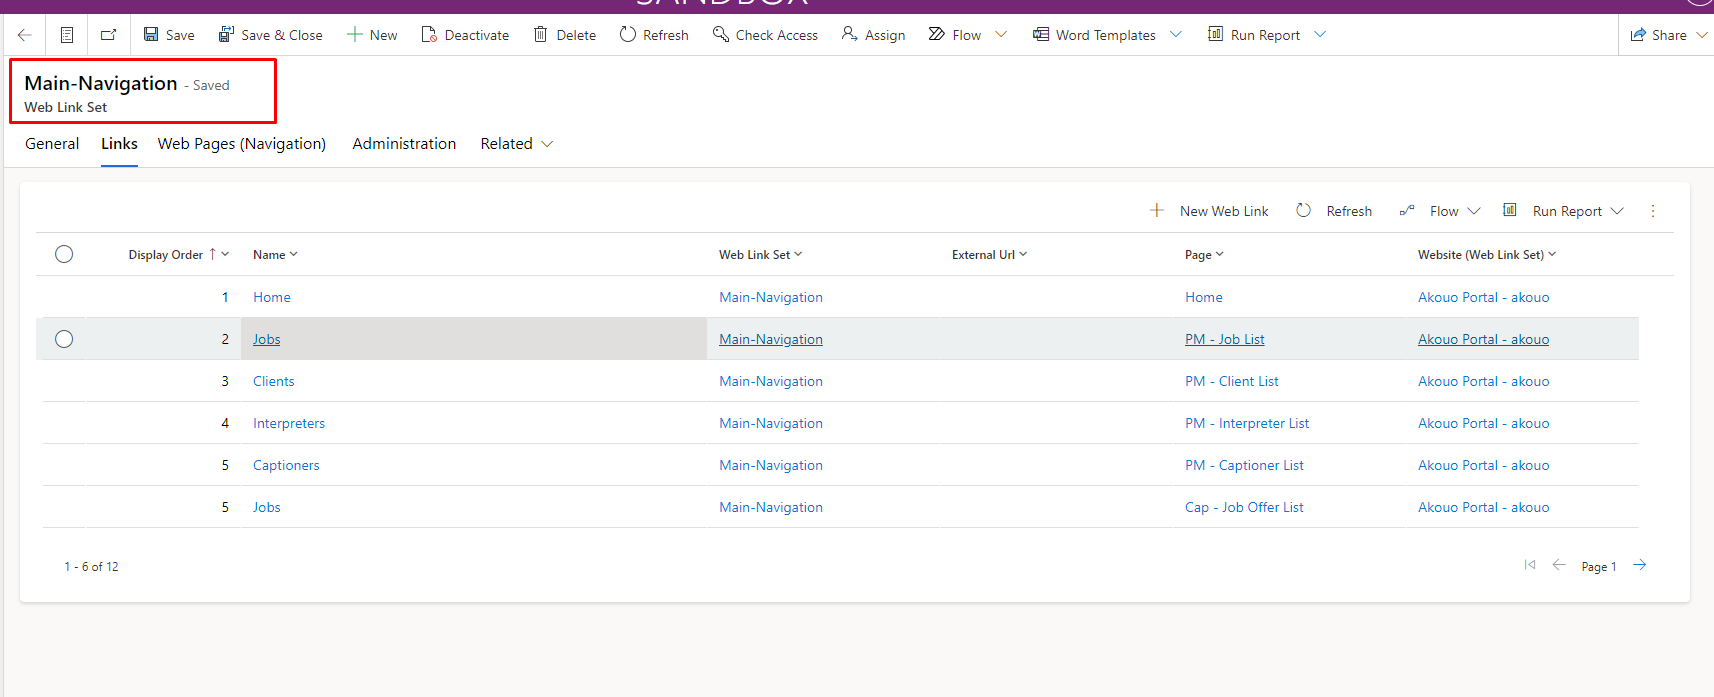1714x697 pixels.
Task: Expand the Related tab dropdown
Action: tap(547, 144)
